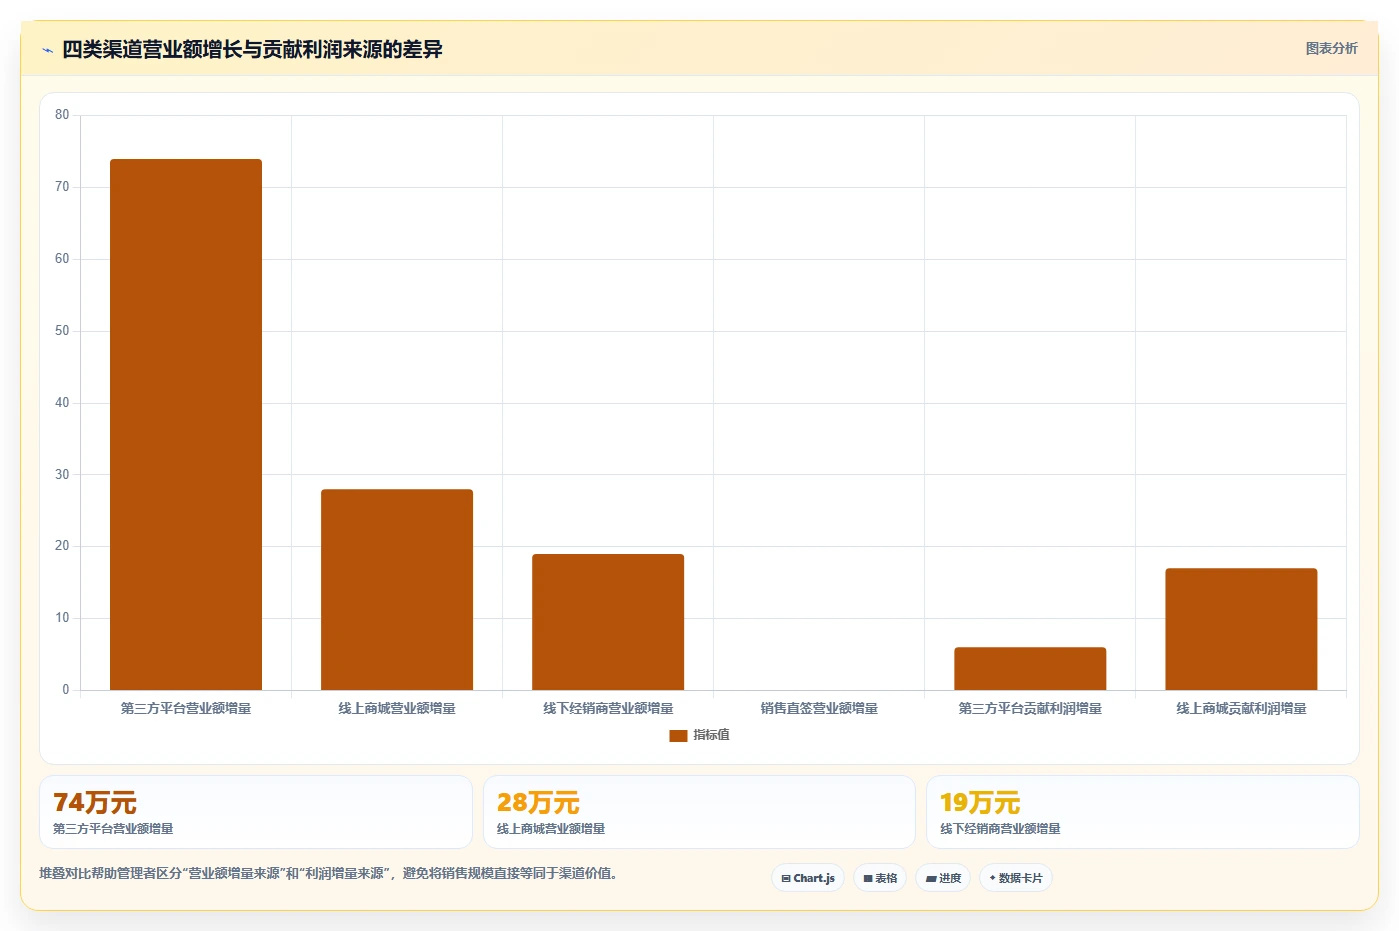Click the 线上商城营业额增量 caption under 28万元
Image resolution: width=1399 pixels, height=931 pixels.
point(551,829)
